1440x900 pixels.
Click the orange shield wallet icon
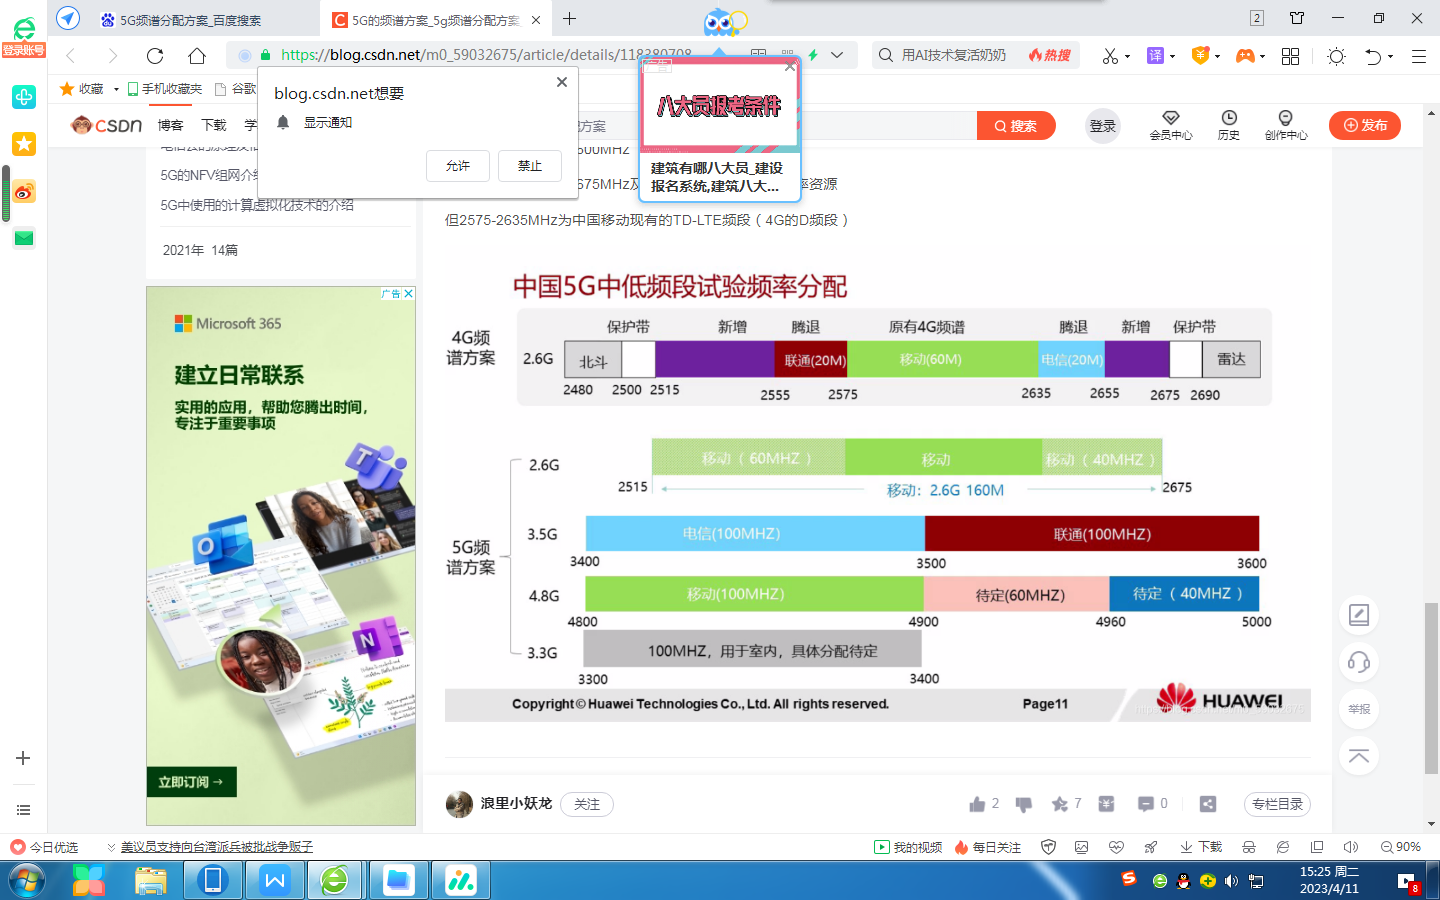click(x=1200, y=56)
